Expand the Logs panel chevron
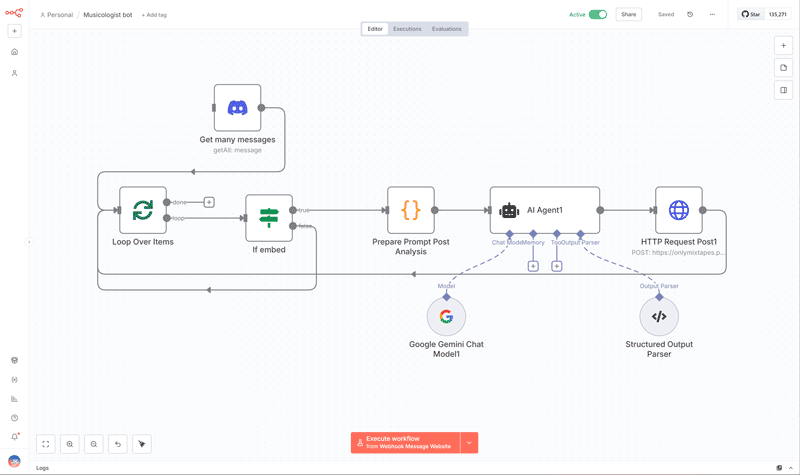Viewport: 800px width, 475px height. coord(790,468)
